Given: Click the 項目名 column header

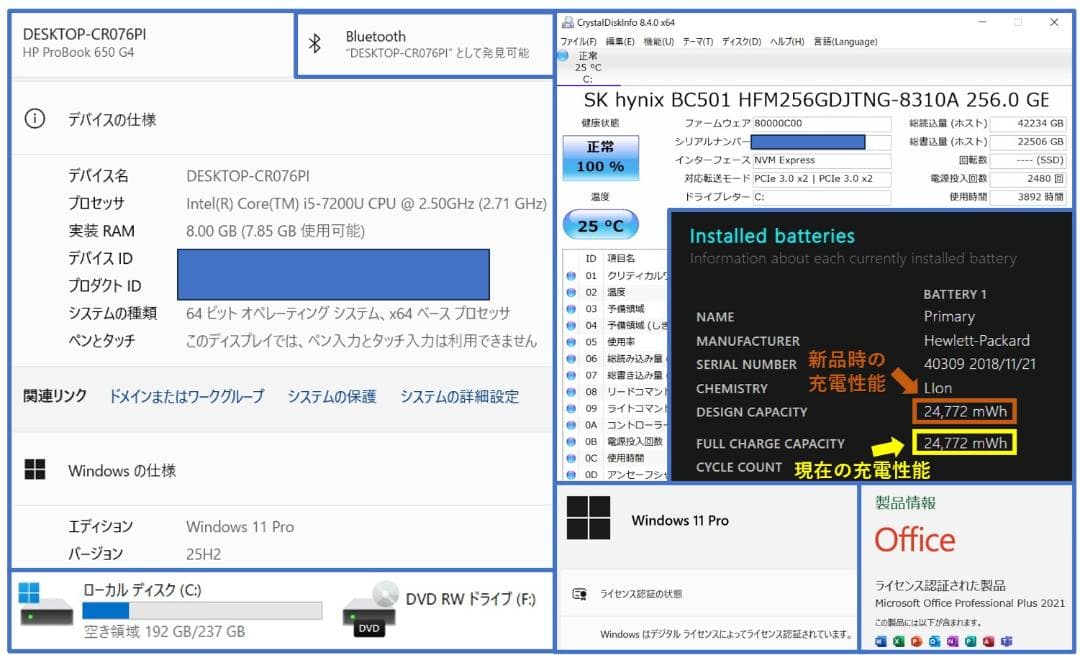Looking at the screenshot, I should (621, 258).
